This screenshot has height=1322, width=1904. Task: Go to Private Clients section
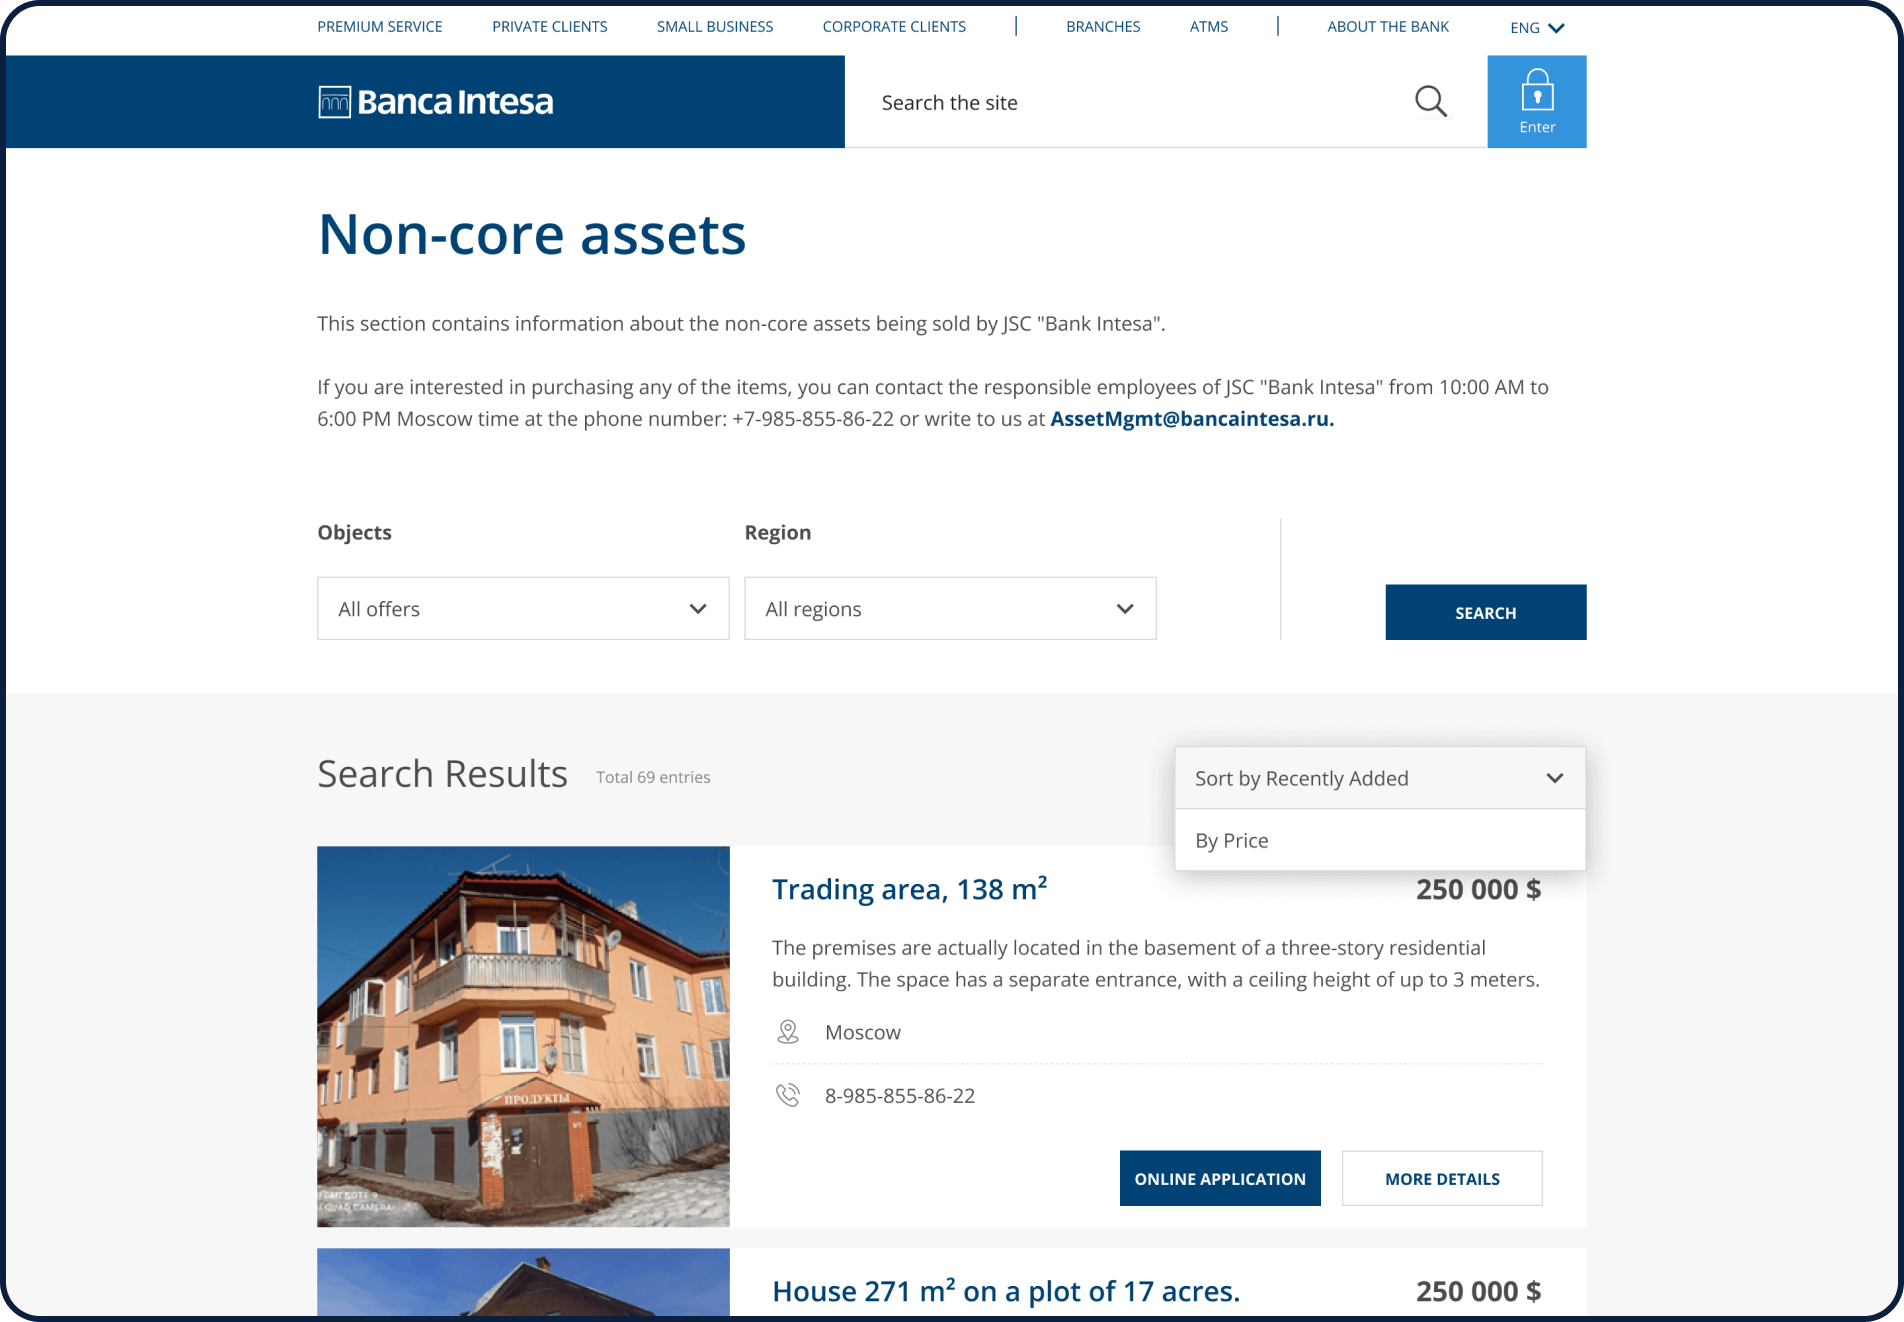point(549,27)
